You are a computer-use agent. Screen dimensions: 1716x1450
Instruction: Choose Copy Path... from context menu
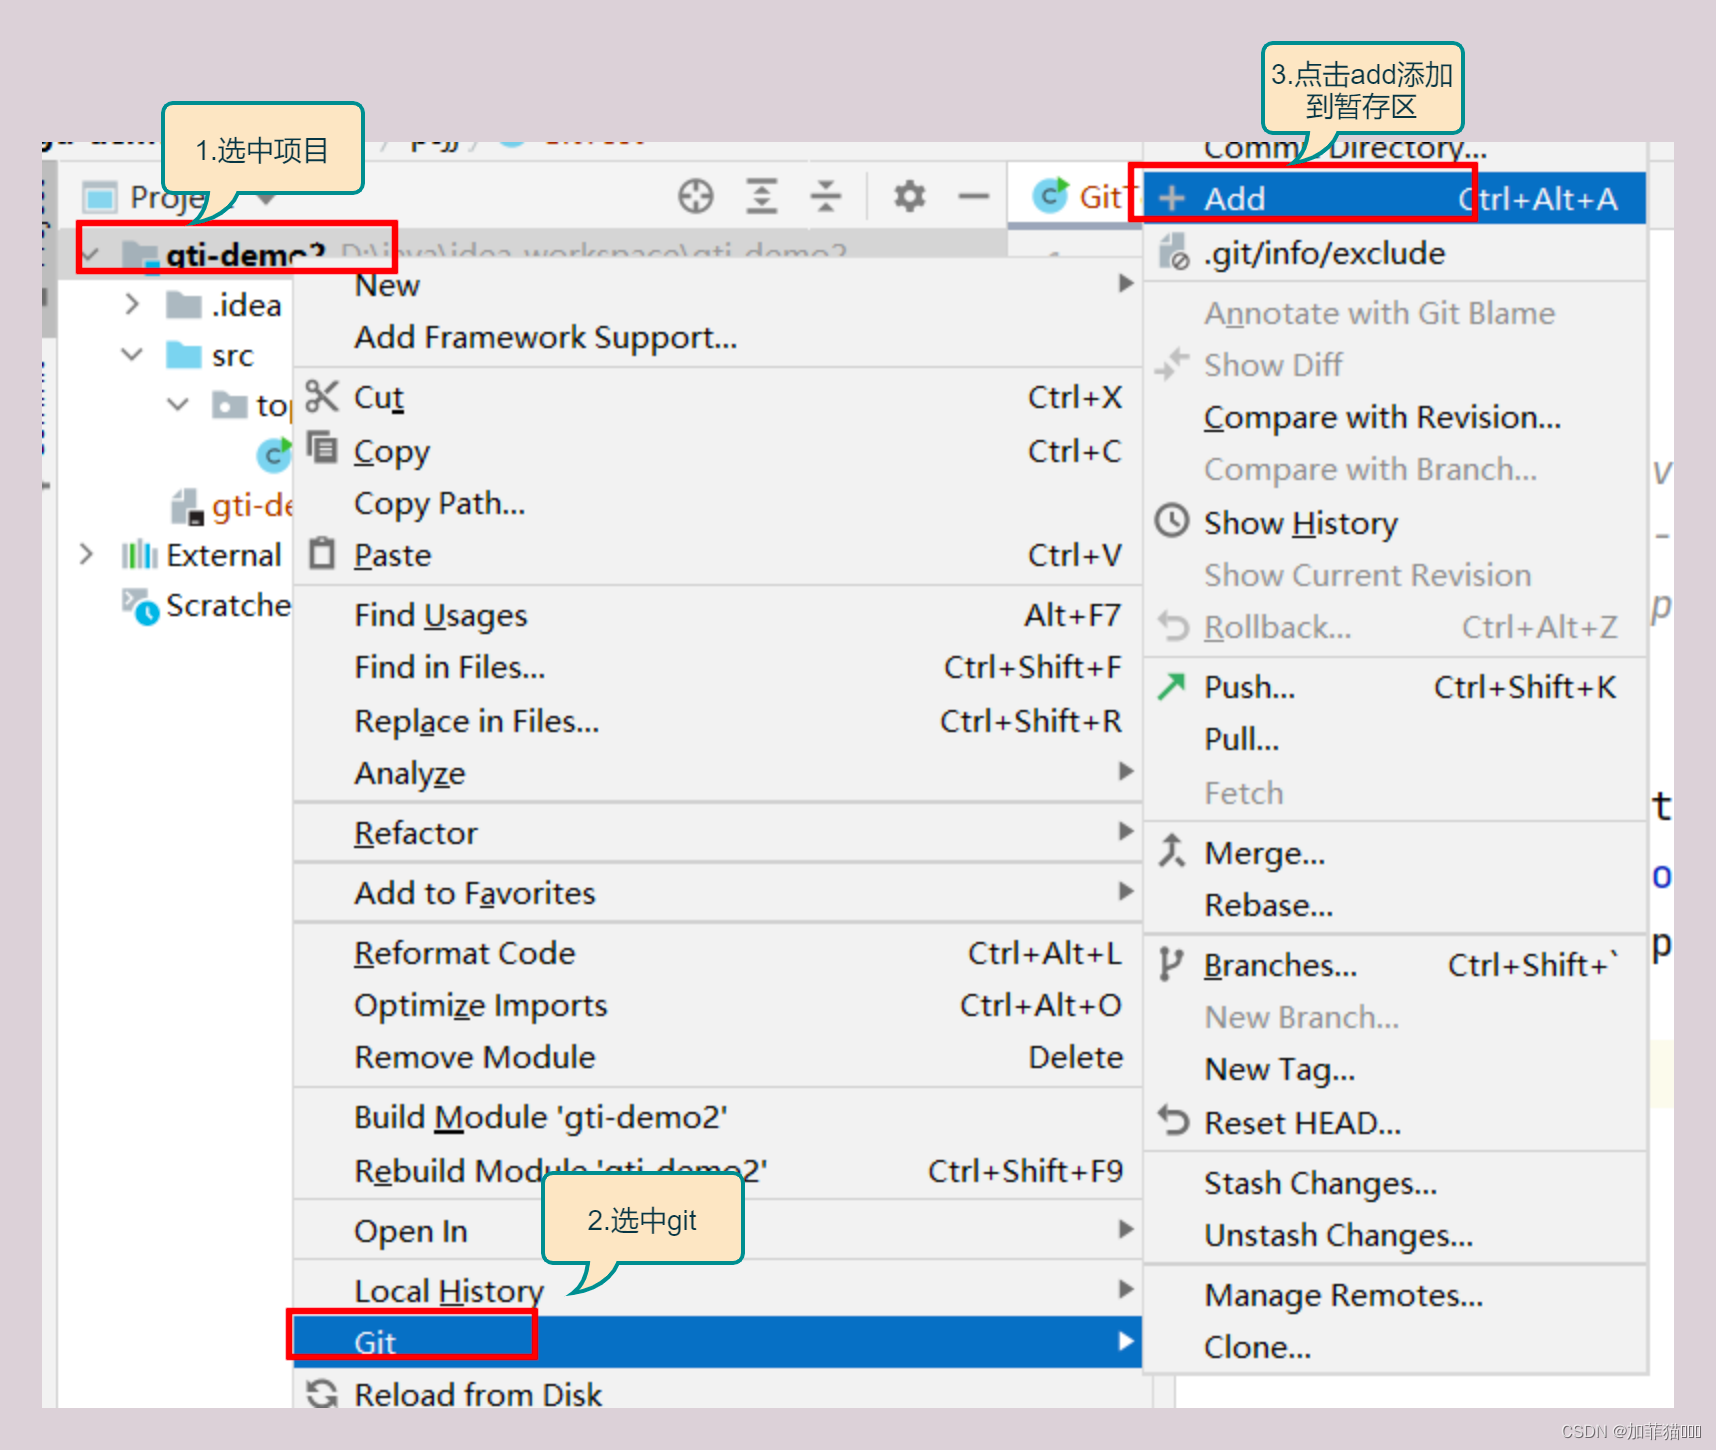pos(718,503)
